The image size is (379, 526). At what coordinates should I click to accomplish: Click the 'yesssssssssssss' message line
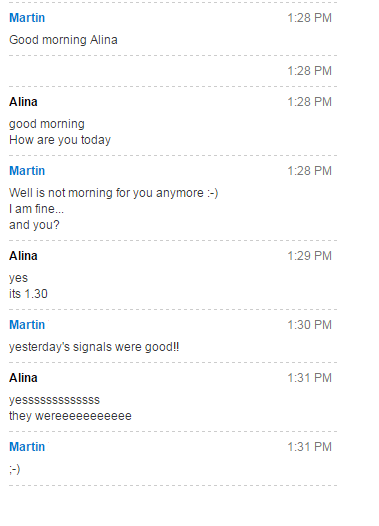click(x=54, y=400)
